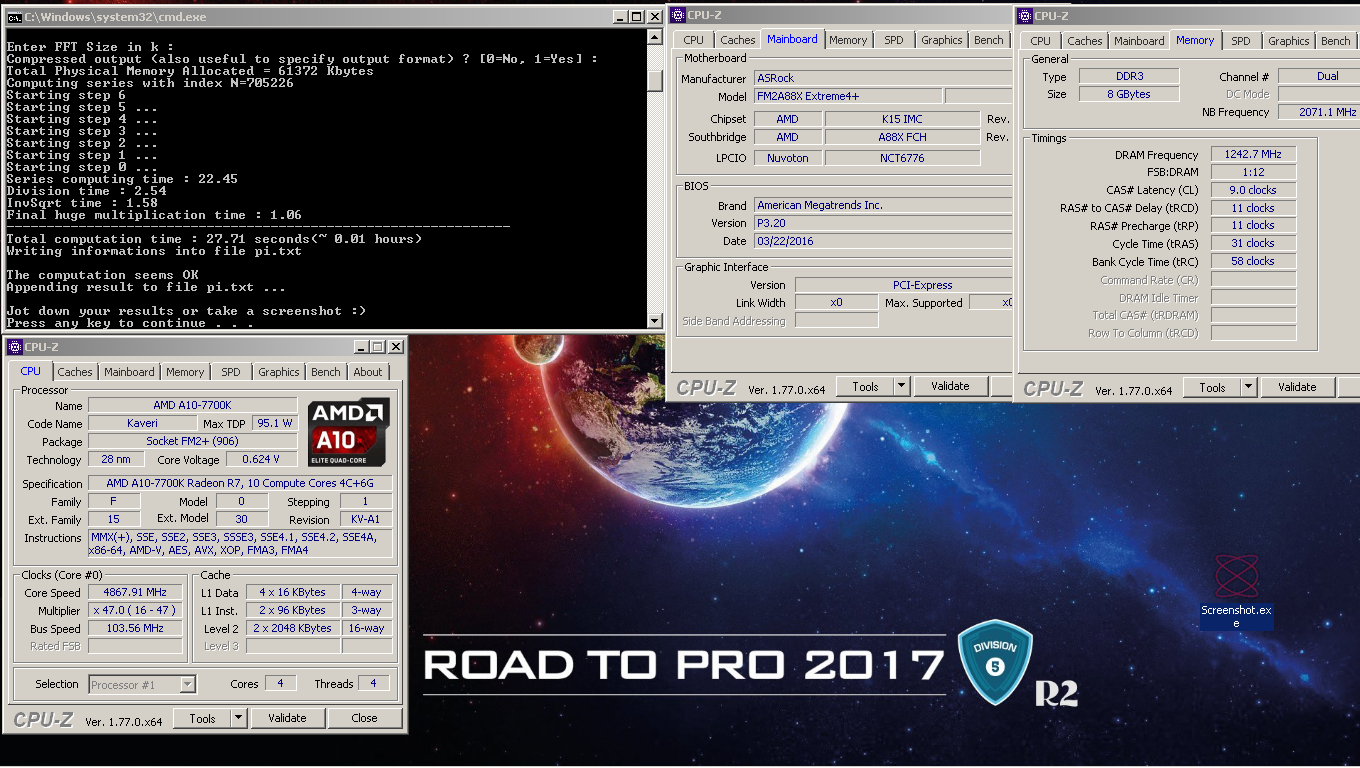Viewport: 1360px width, 768px height.
Task: Click Tools button in CPU window
Action: point(203,718)
